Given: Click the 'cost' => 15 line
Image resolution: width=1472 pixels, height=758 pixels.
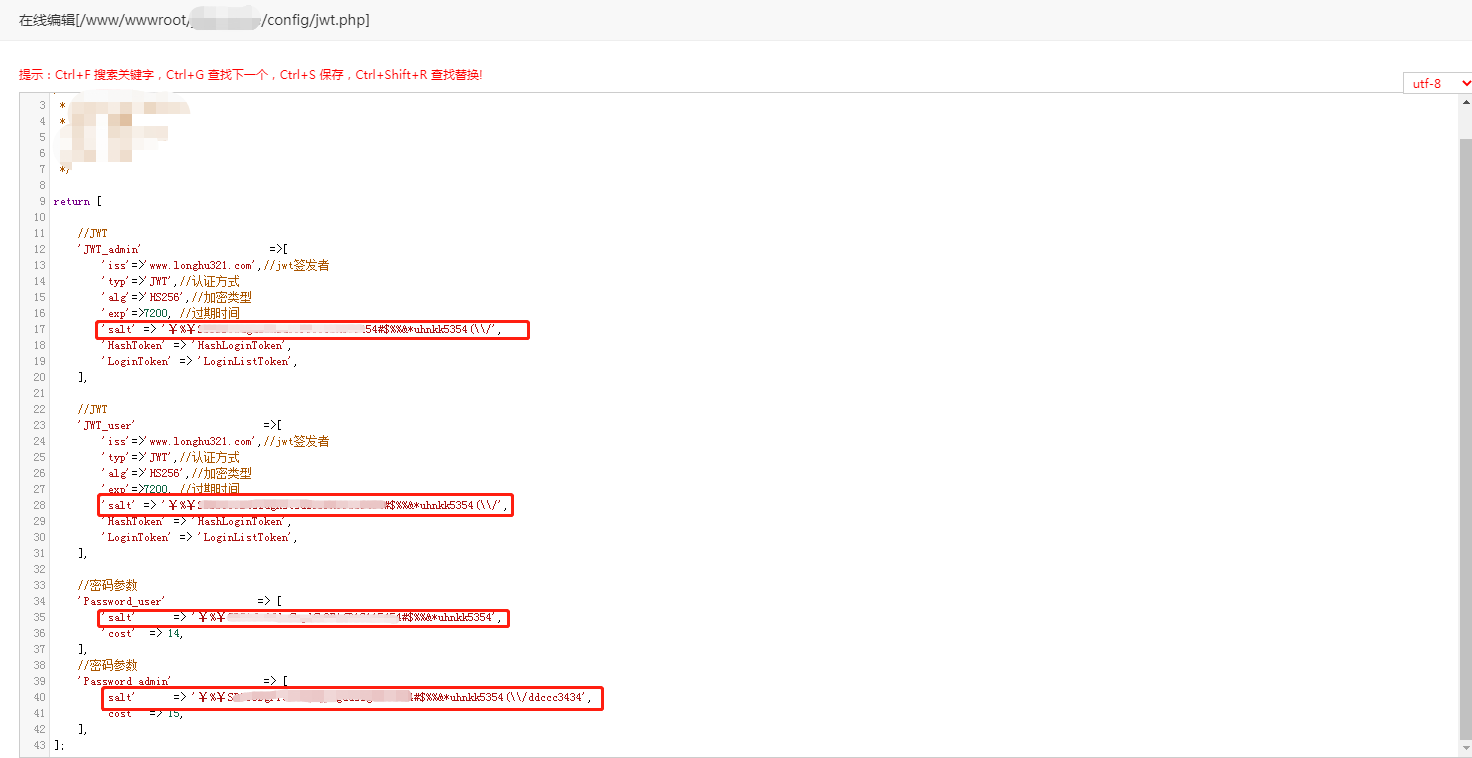Looking at the screenshot, I should (145, 713).
